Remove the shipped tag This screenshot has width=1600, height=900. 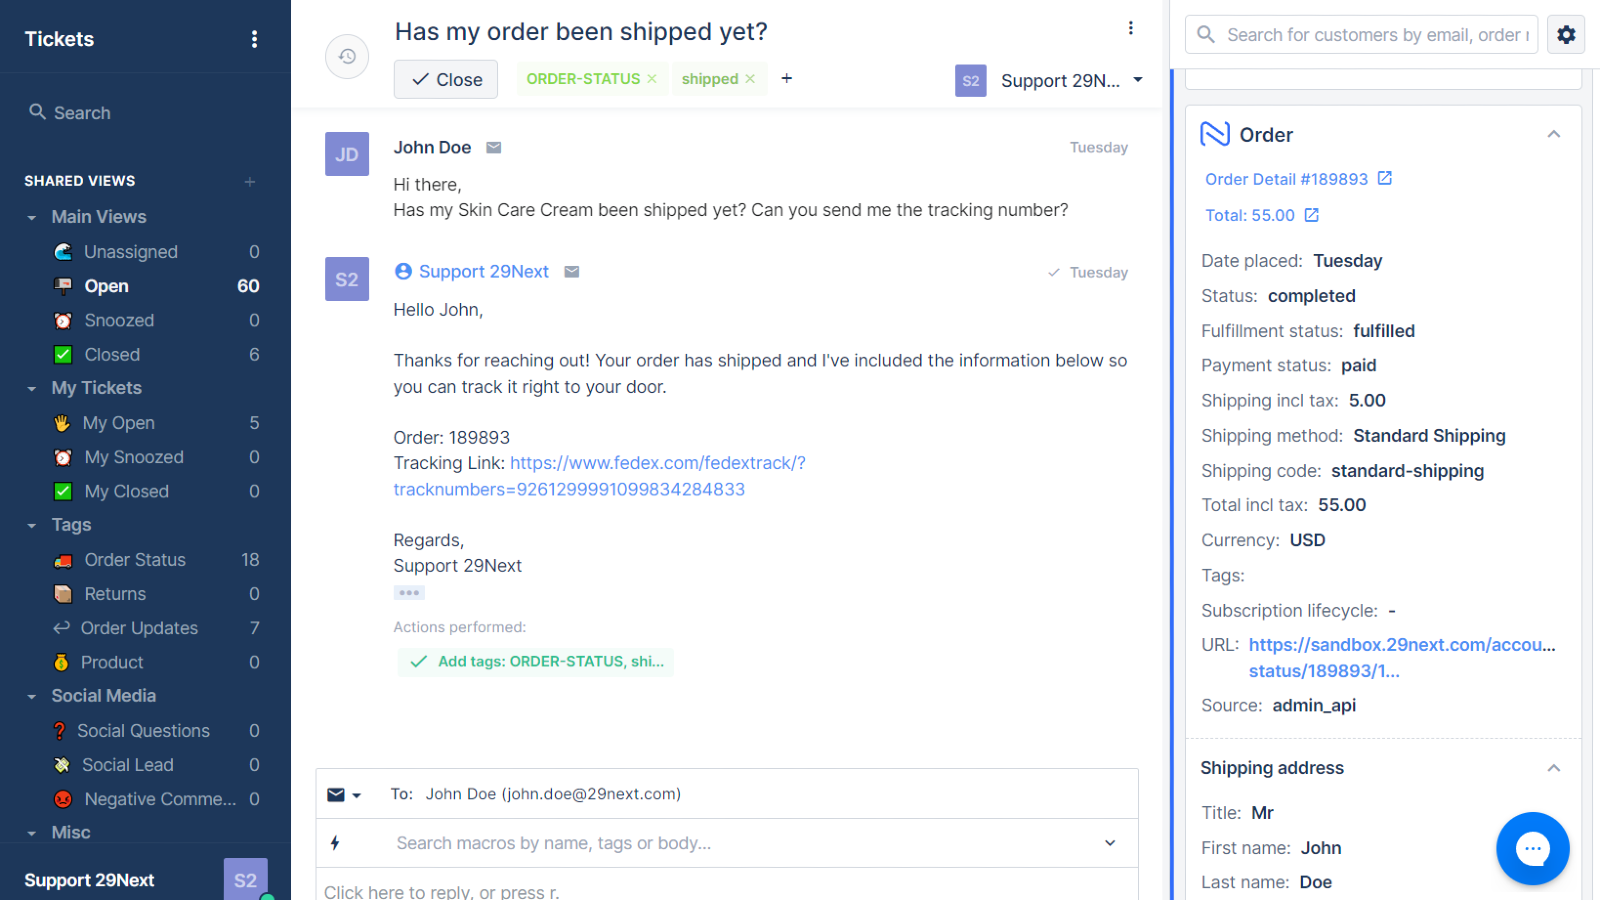coord(751,78)
